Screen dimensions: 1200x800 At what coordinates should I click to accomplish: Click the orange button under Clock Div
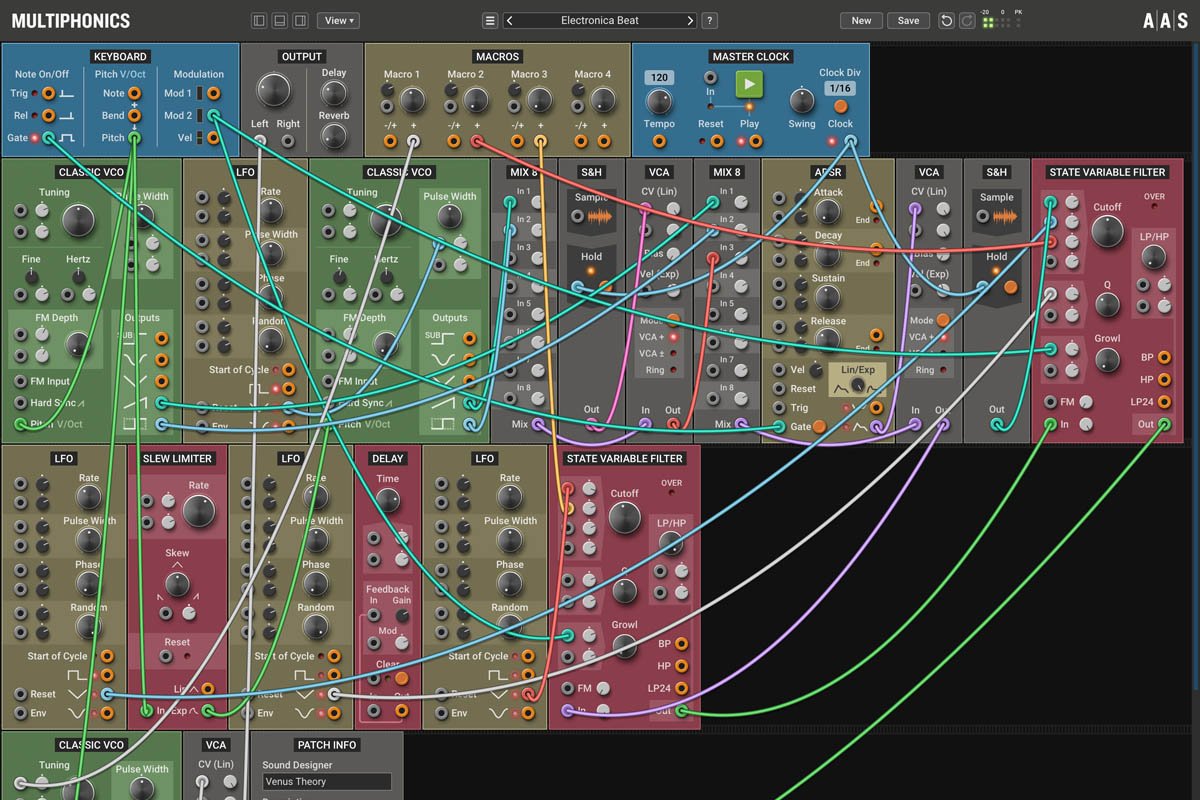click(840, 105)
